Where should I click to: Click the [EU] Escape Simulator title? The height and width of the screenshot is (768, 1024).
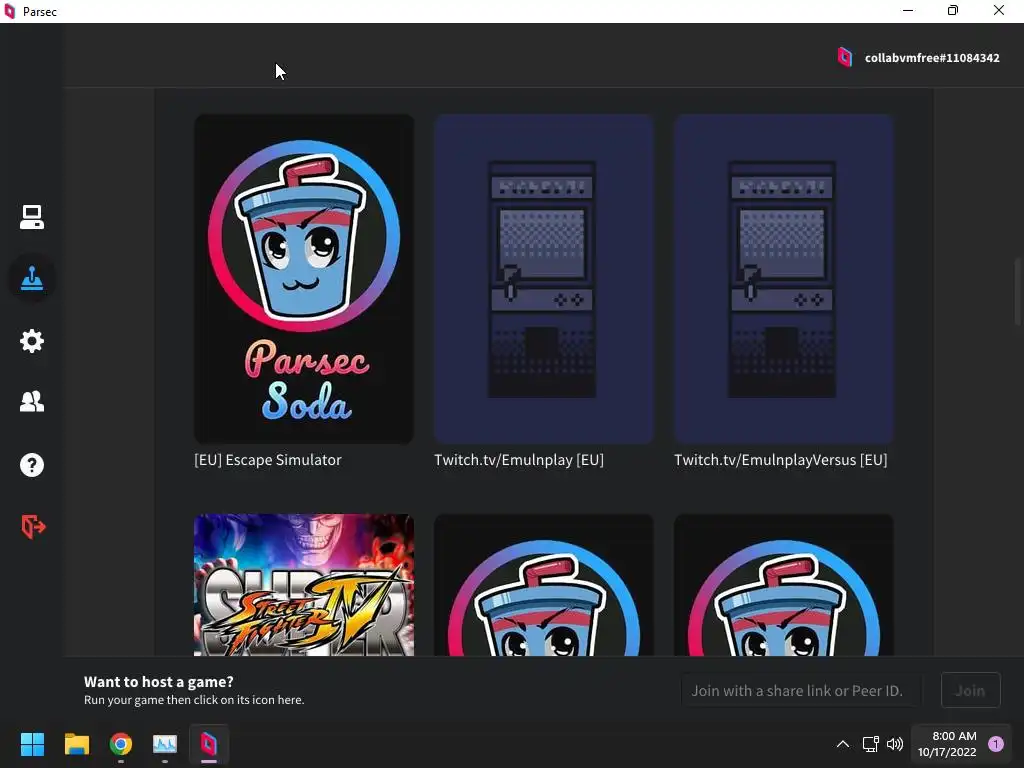(268, 460)
